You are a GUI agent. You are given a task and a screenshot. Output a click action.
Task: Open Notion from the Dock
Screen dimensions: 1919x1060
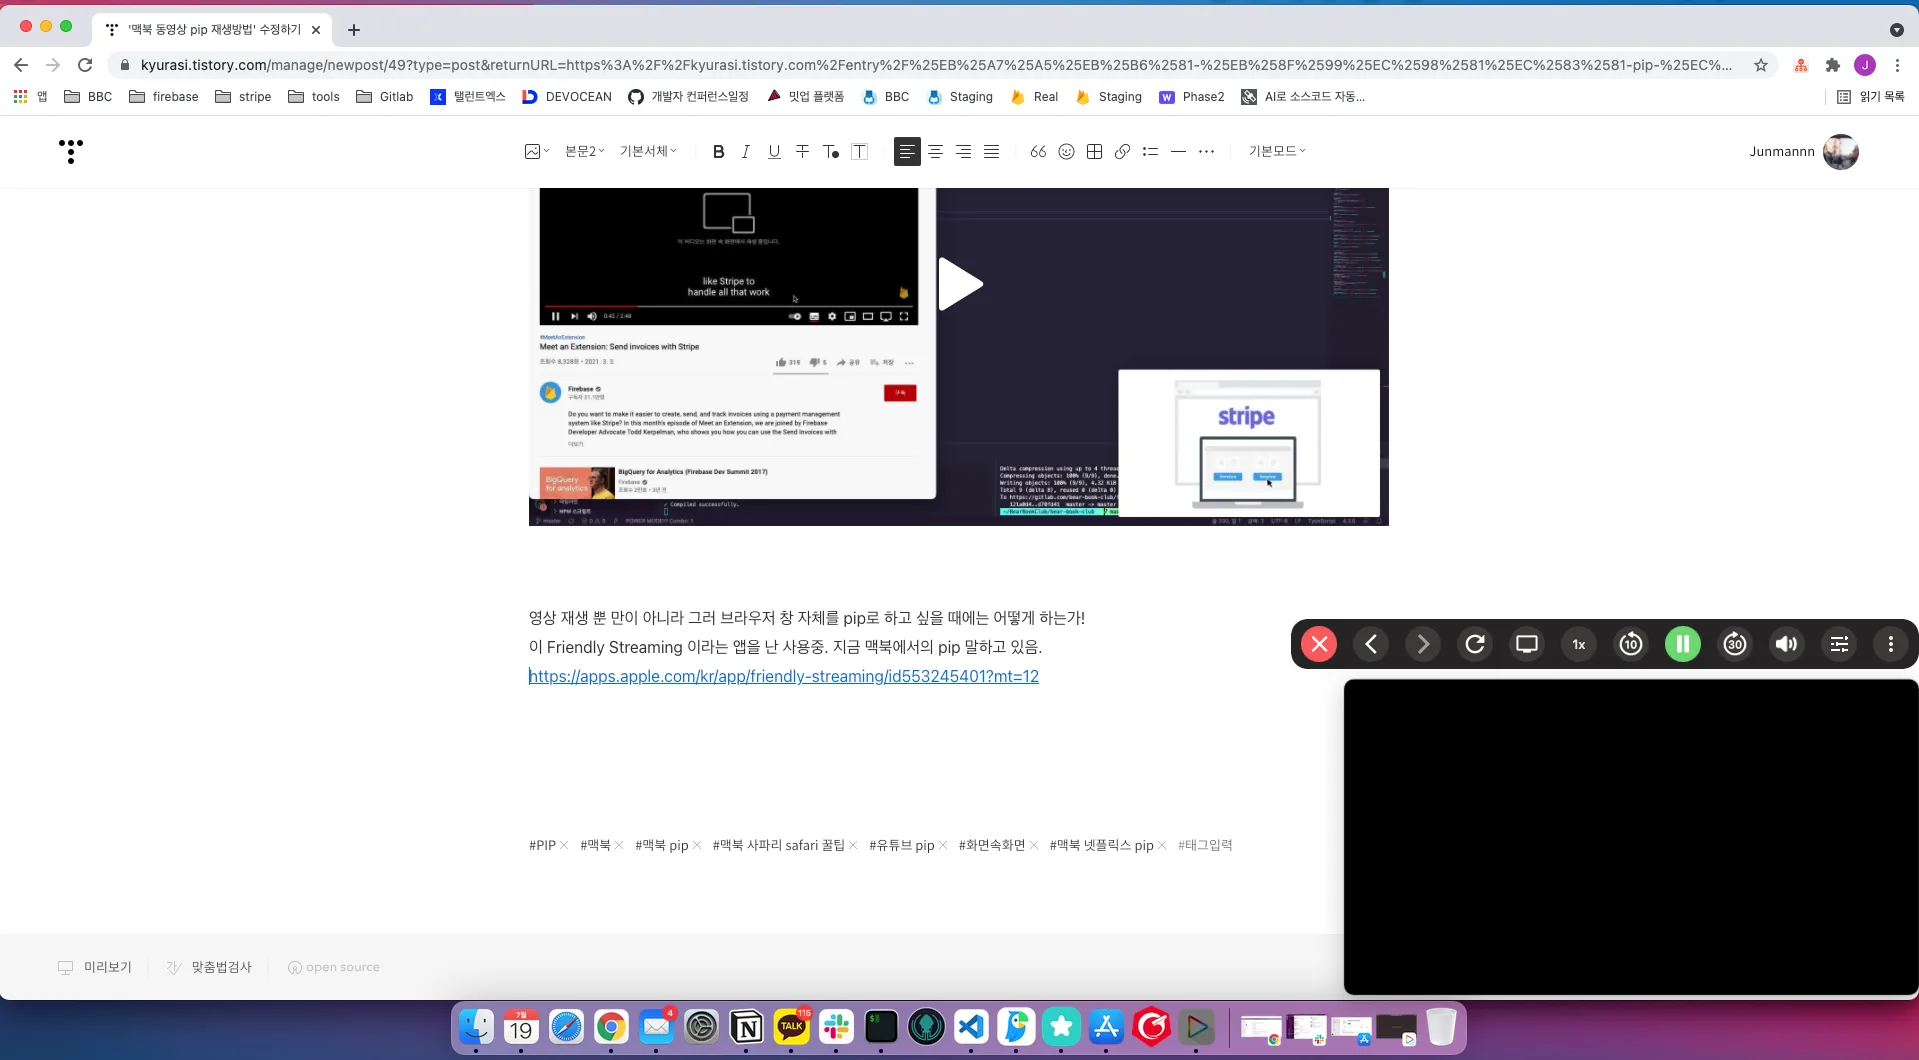pyautogui.click(x=747, y=1027)
